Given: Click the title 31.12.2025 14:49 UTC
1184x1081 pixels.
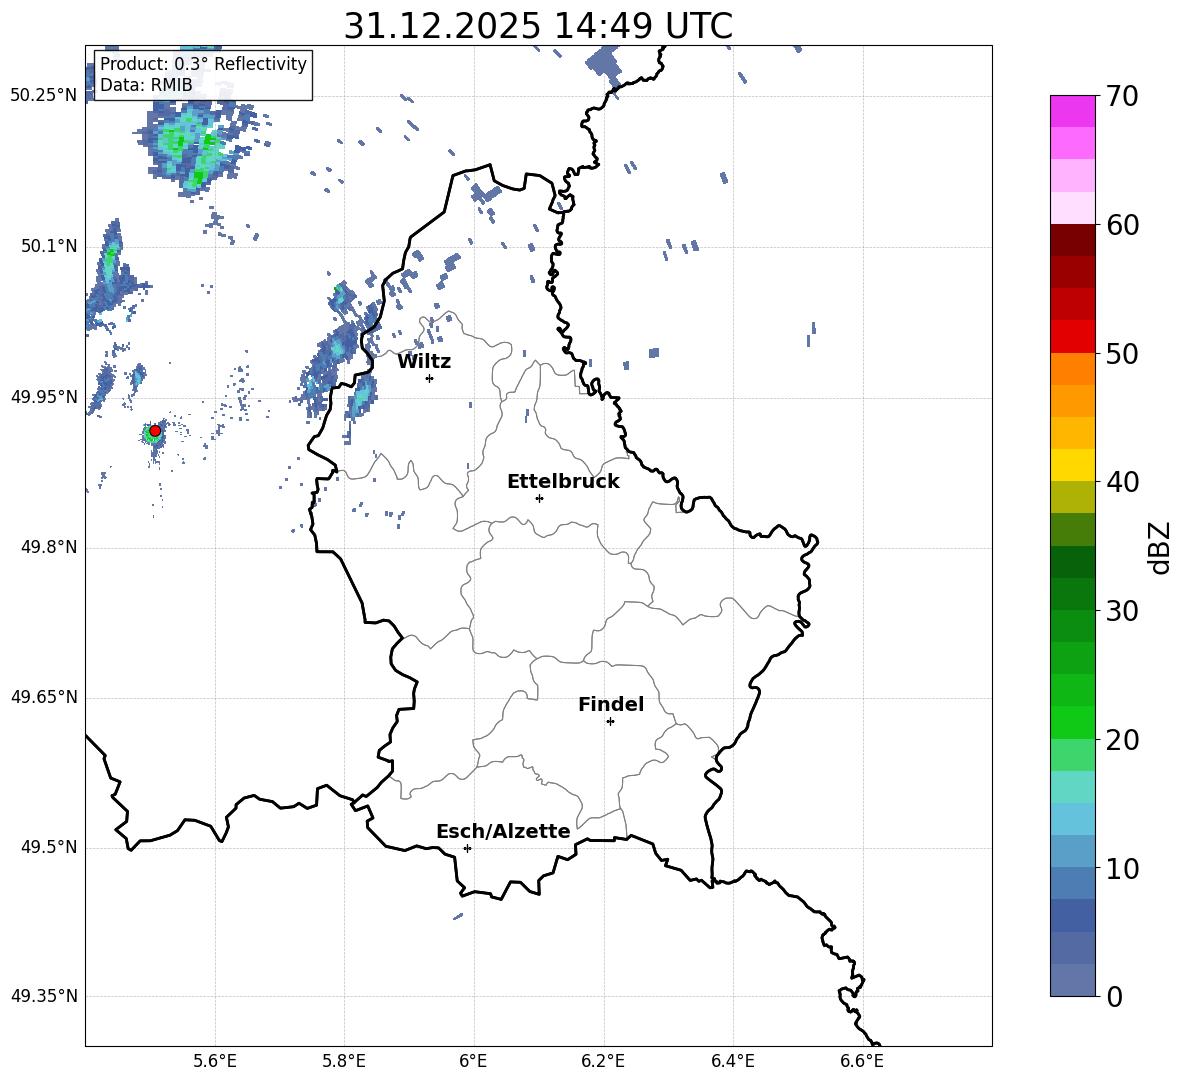Looking at the screenshot, I should [x=538, y=26].
